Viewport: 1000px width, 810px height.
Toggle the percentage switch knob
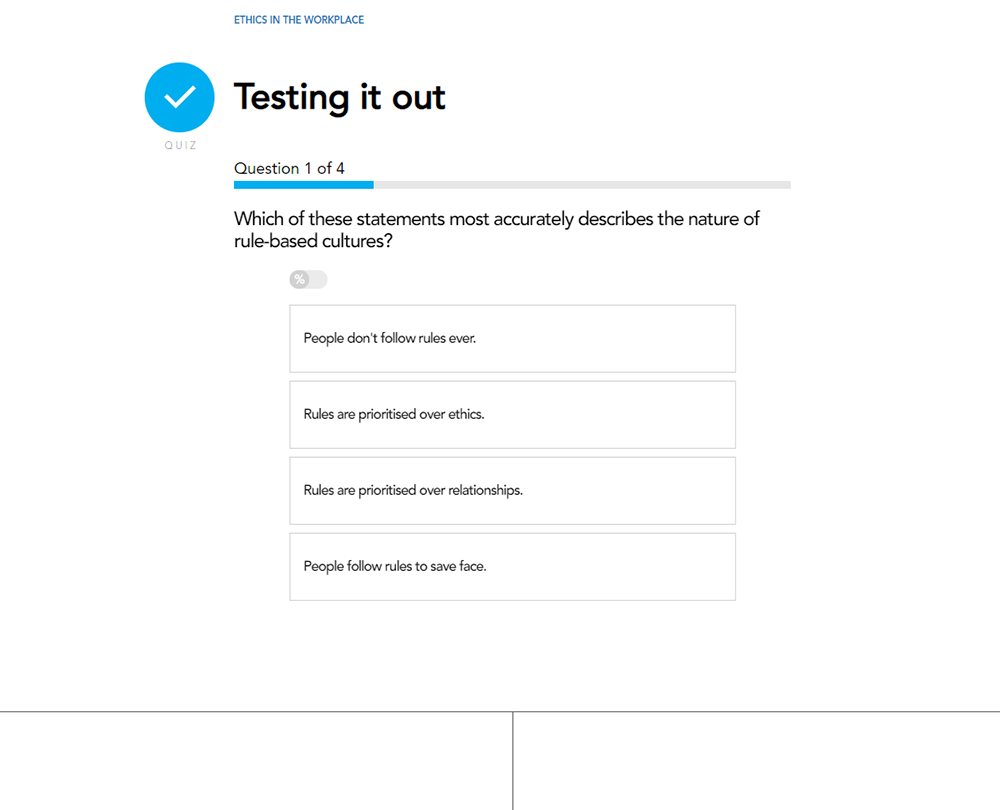(x=299, y=280)
